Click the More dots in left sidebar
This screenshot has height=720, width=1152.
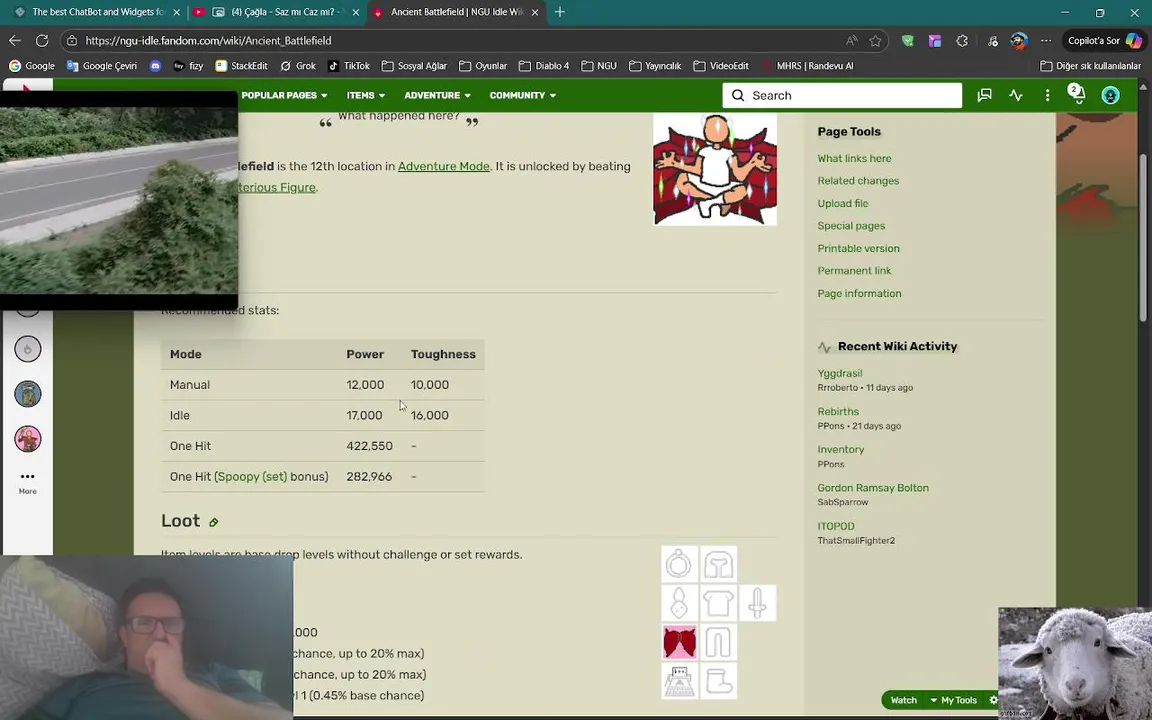[x=28, y=482]
